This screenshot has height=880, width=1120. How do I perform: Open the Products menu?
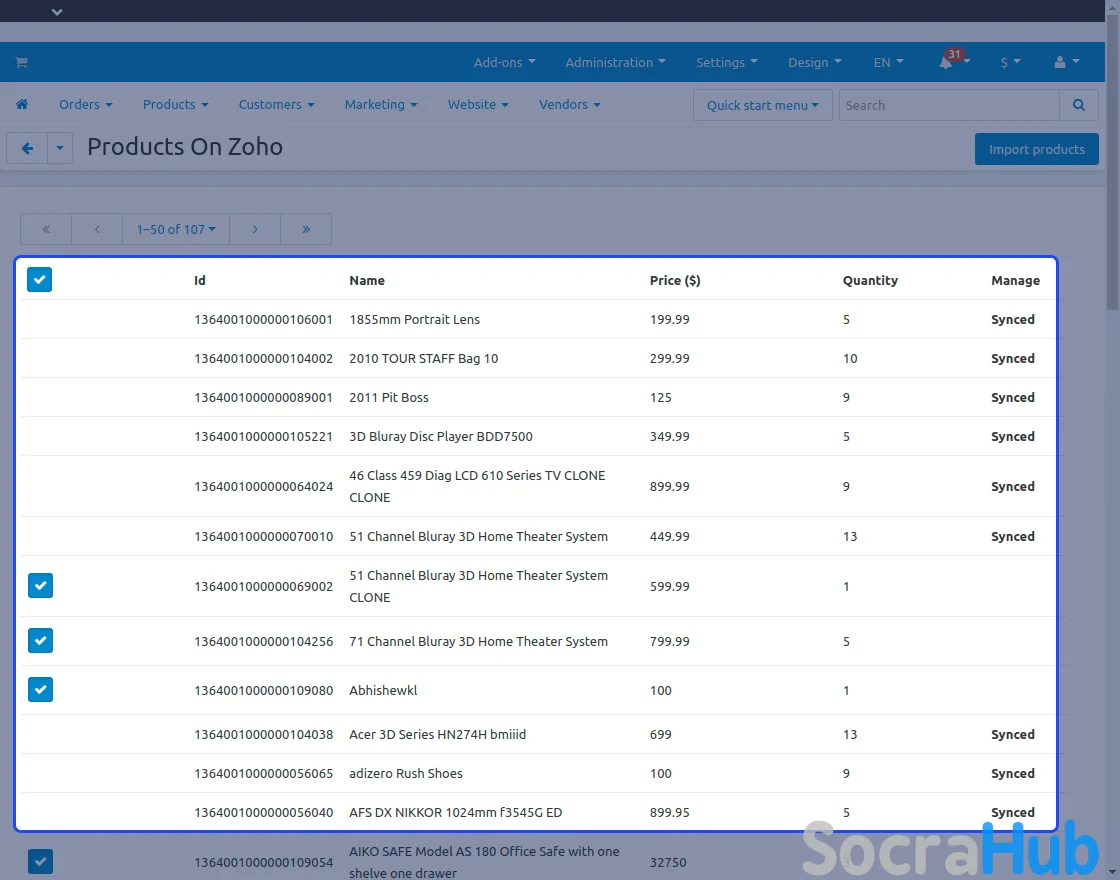(x=175, y=104)
